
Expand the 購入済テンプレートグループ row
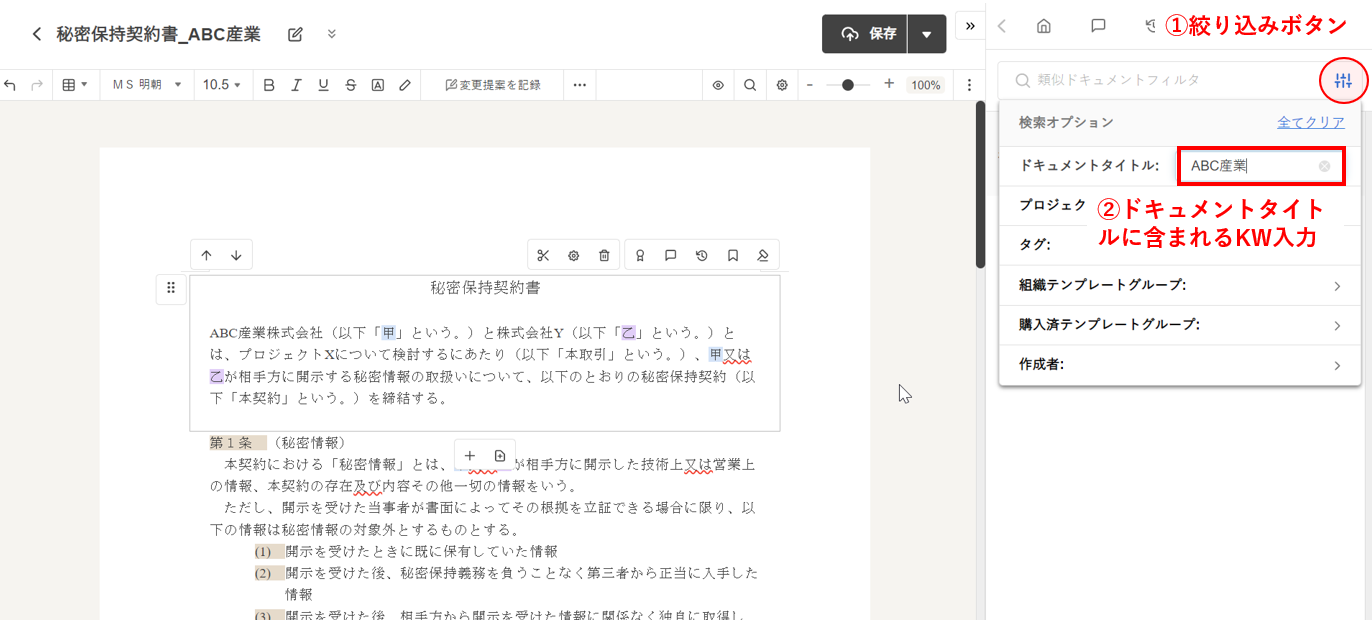pyautogui.click(x=1180, y=325)
